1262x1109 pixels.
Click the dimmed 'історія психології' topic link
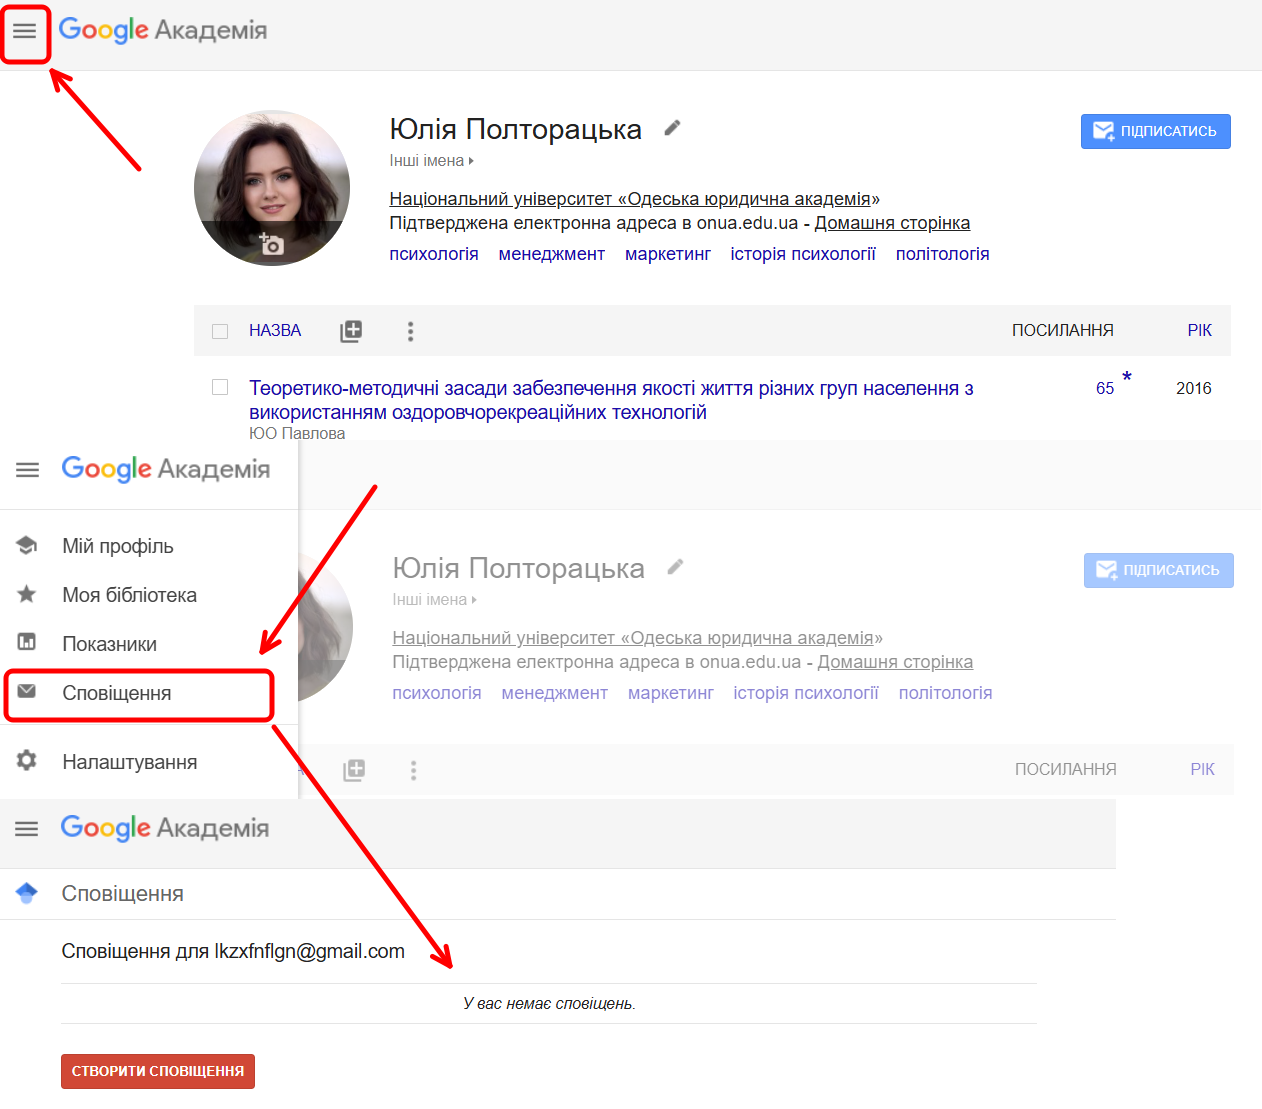click(806, 693)
